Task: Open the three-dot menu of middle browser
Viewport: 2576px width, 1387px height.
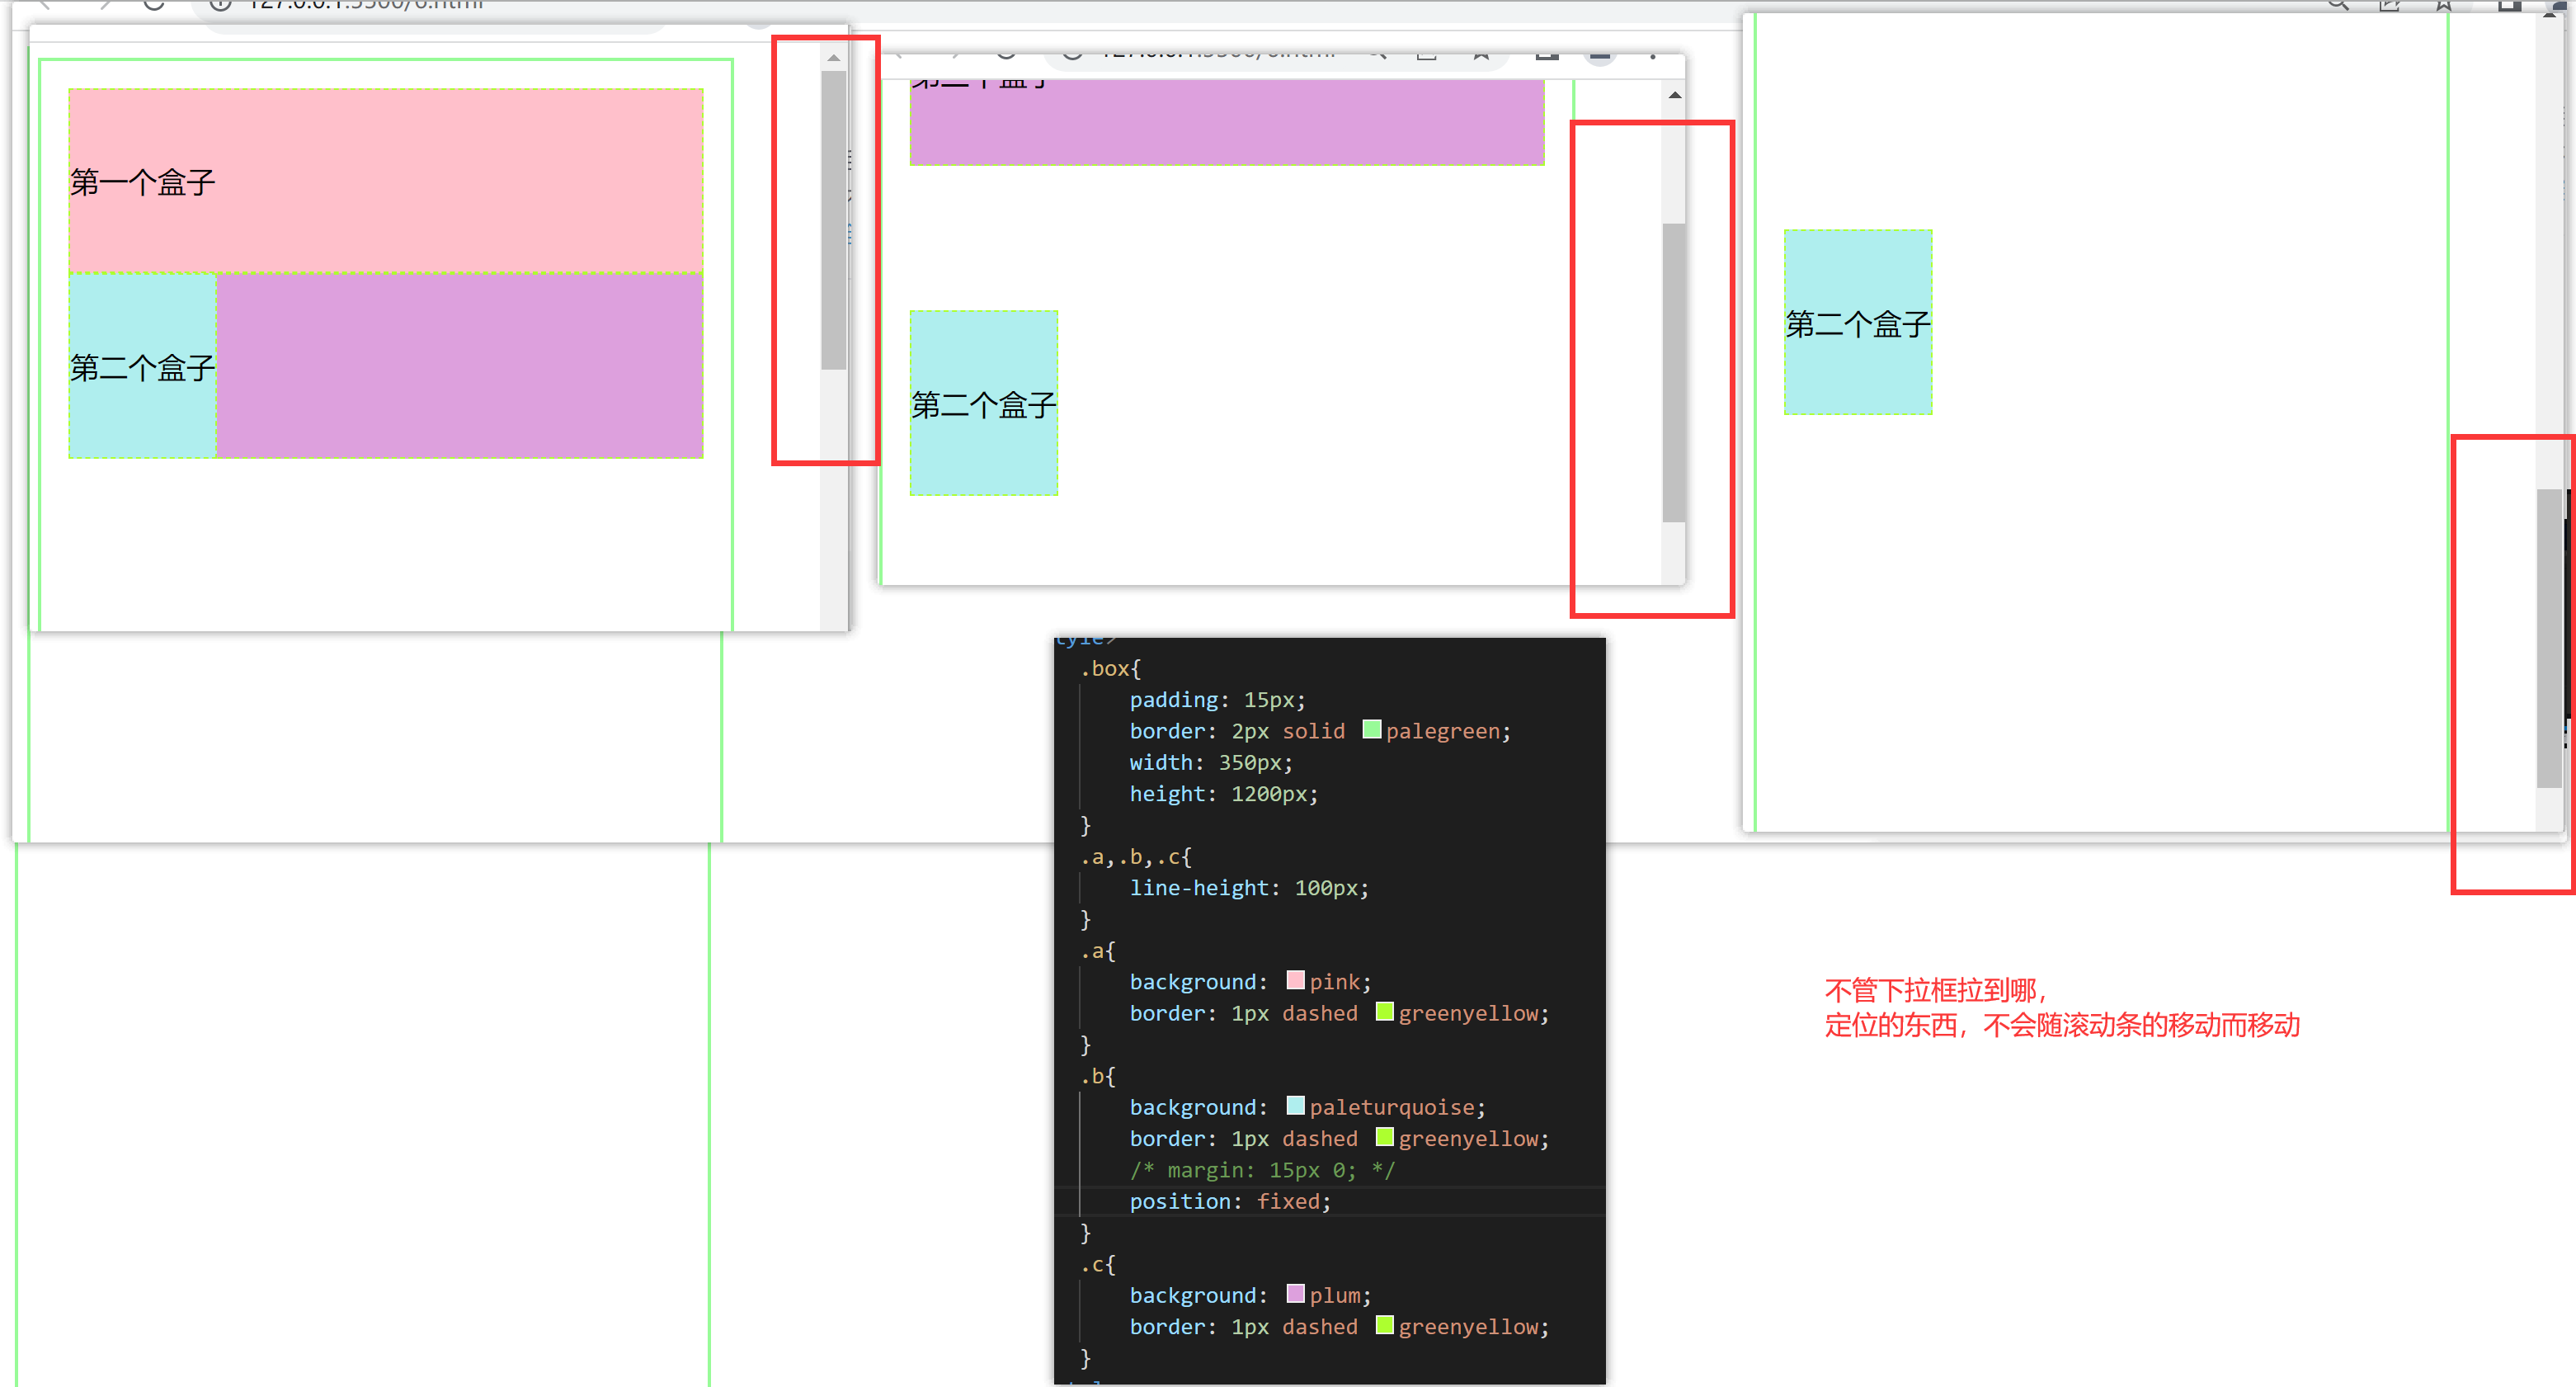Action: pyautogui.click(x=1653, y=56)
